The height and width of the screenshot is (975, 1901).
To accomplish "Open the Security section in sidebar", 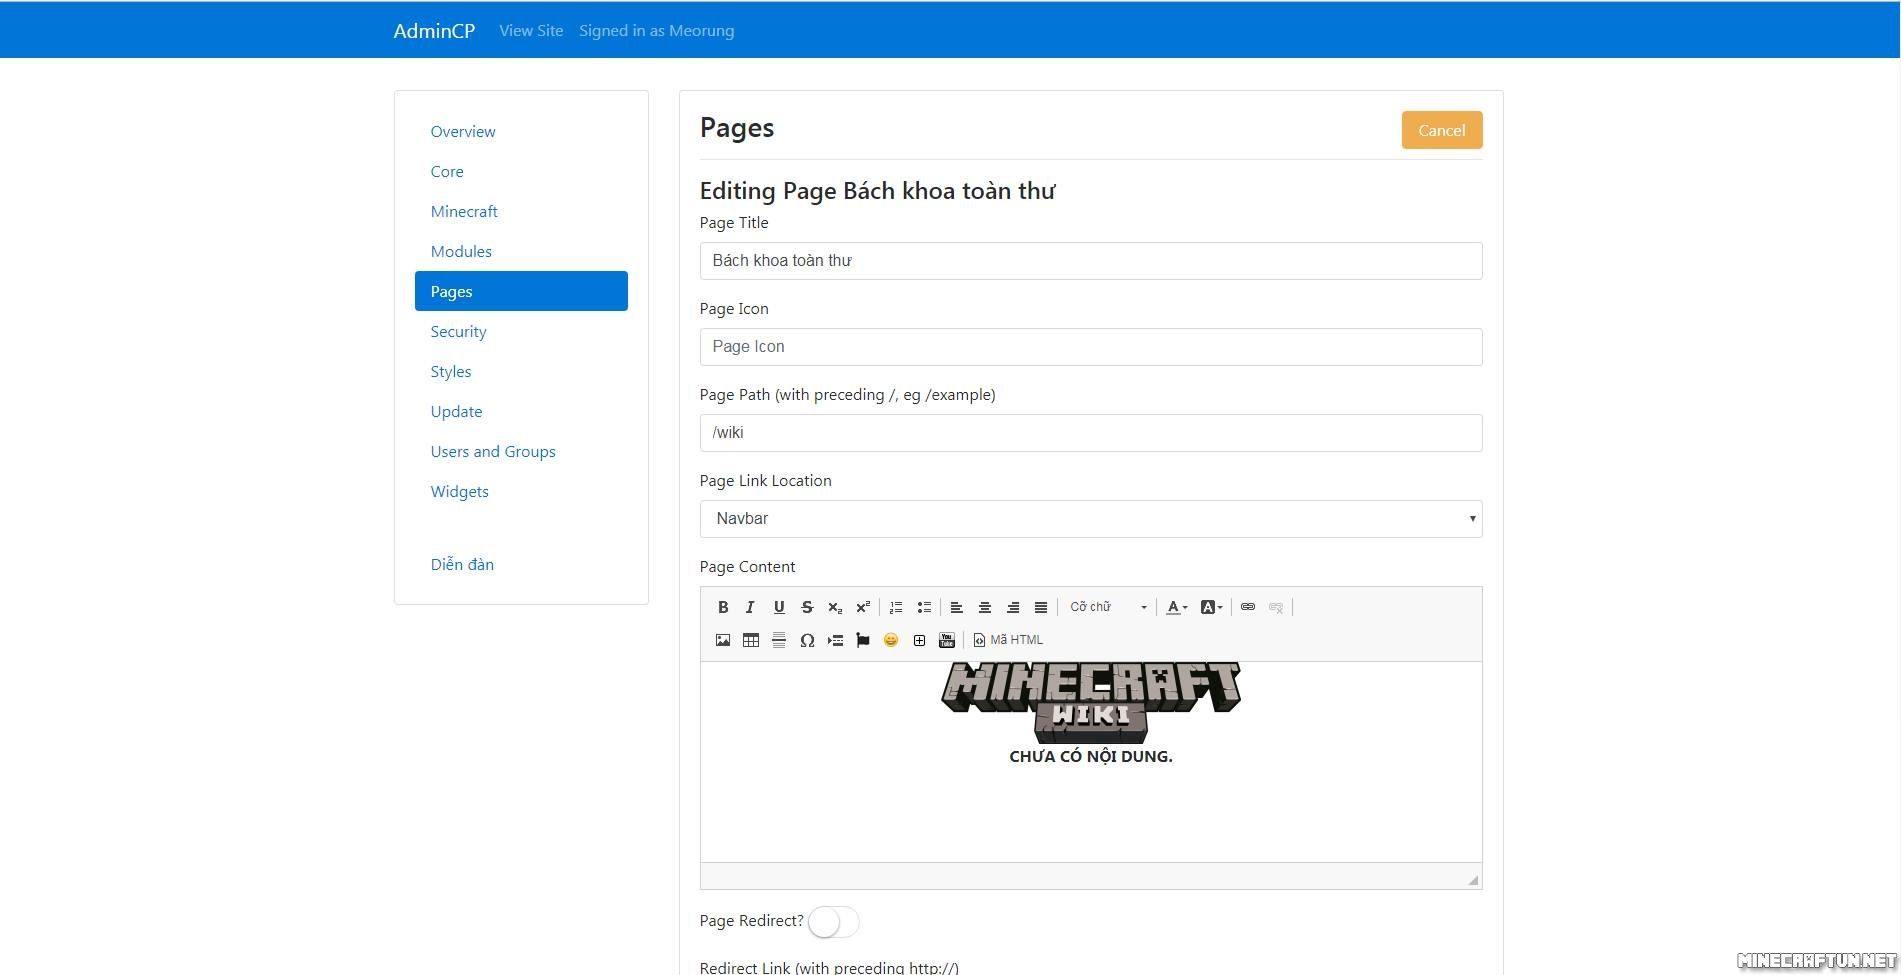I will pos(458,332).
